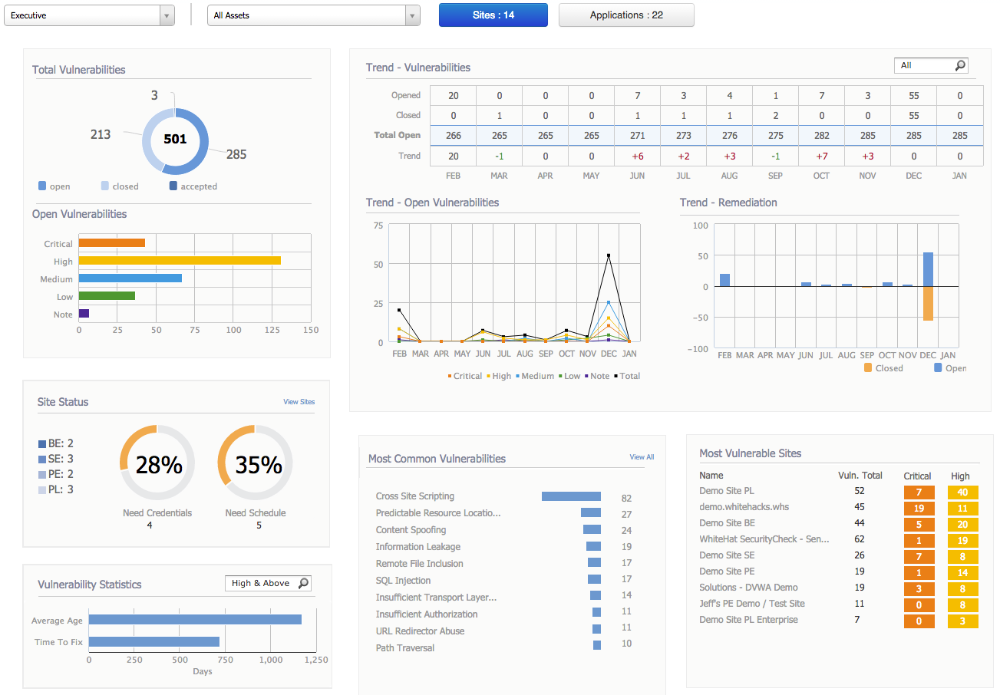Click the Need Credentials 28% ring gauge

click(158, 463)
